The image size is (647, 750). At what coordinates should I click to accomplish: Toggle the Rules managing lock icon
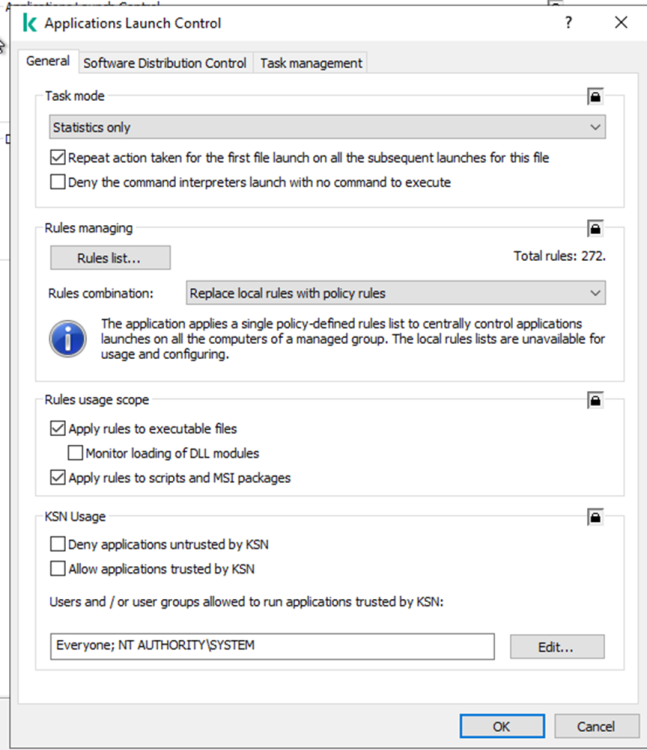click(595, 228)
